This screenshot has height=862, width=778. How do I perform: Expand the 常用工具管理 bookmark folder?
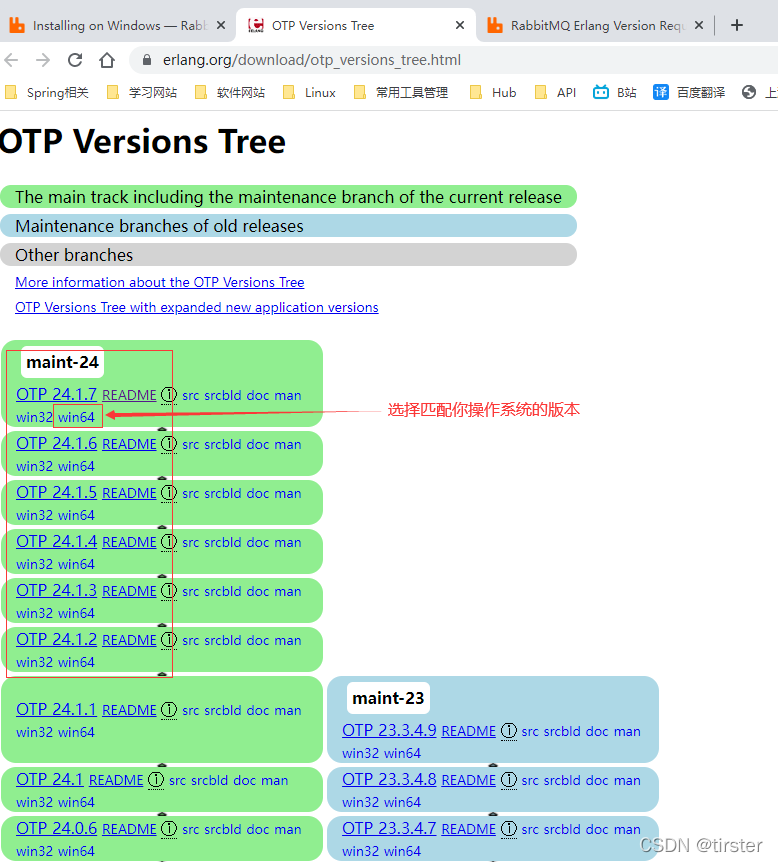tap(401, 92)
